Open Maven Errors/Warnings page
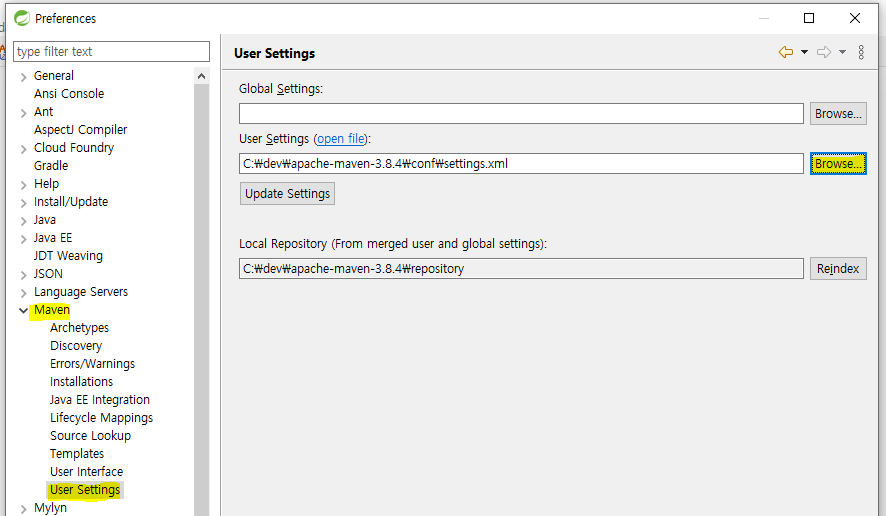This screenshot has width=886, height=516. tap(92, 363)
